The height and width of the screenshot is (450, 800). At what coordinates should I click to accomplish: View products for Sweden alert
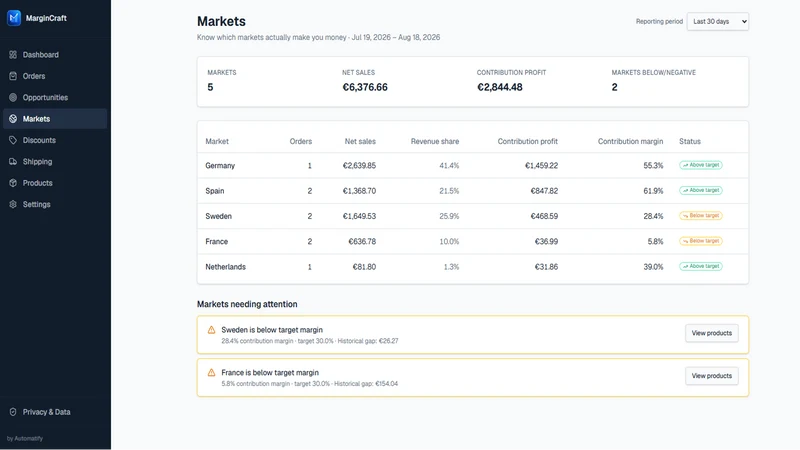click(711, 333)
